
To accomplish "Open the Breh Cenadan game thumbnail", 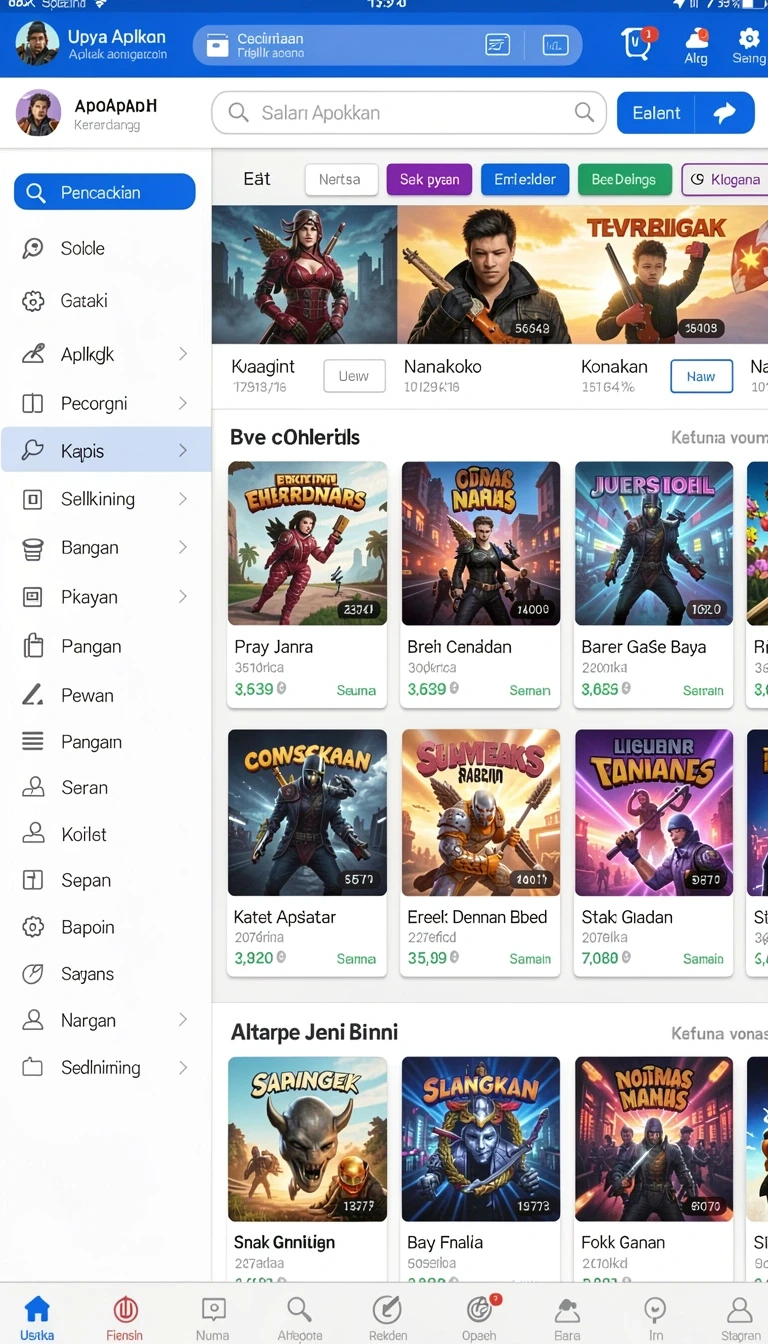I will 481,543.
